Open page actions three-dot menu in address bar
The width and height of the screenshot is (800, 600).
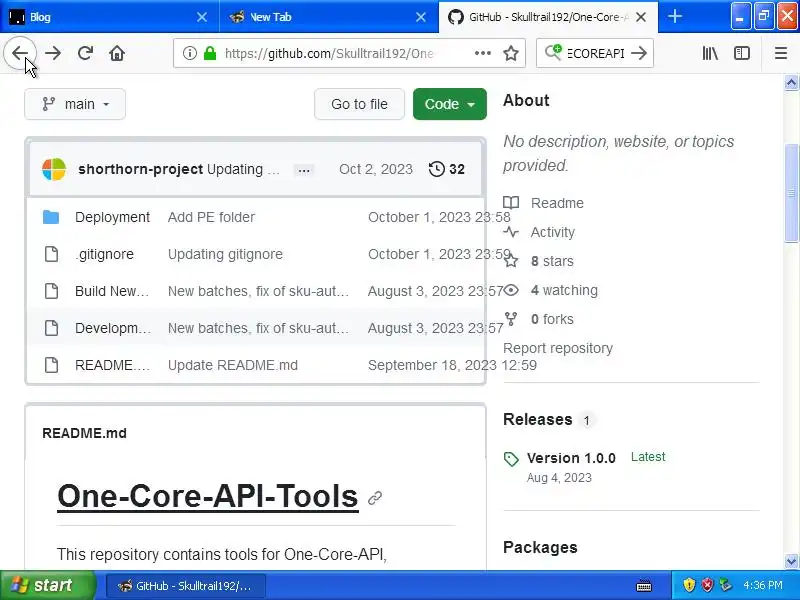click(x=482, y=53)
